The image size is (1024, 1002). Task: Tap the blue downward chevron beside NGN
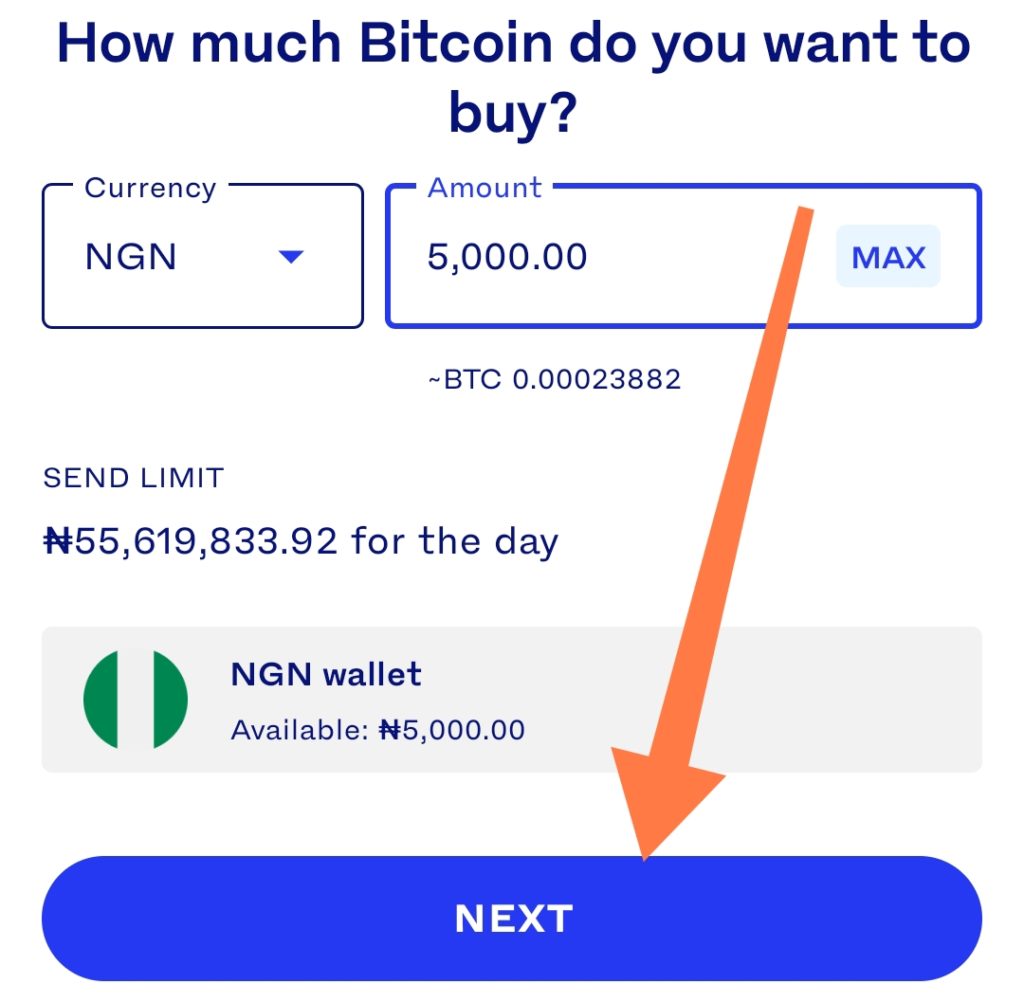[291, 258]
